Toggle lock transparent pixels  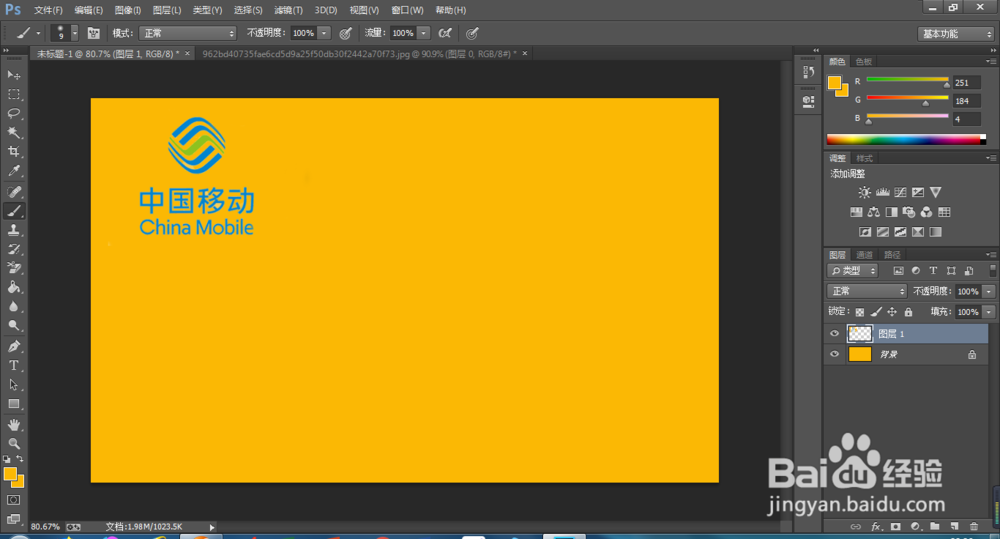pos(860,312)
